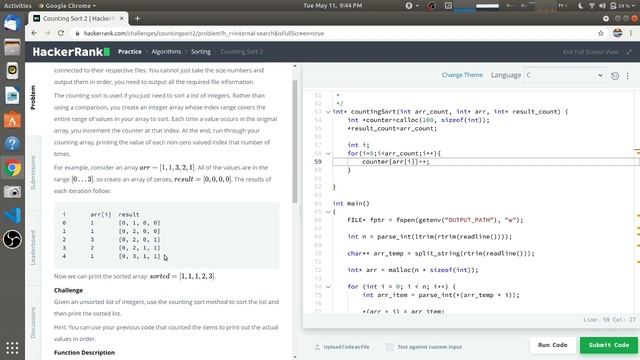
Task: Click problem panel vertical scrollbar thumb
Action: [x=295, y=141]
